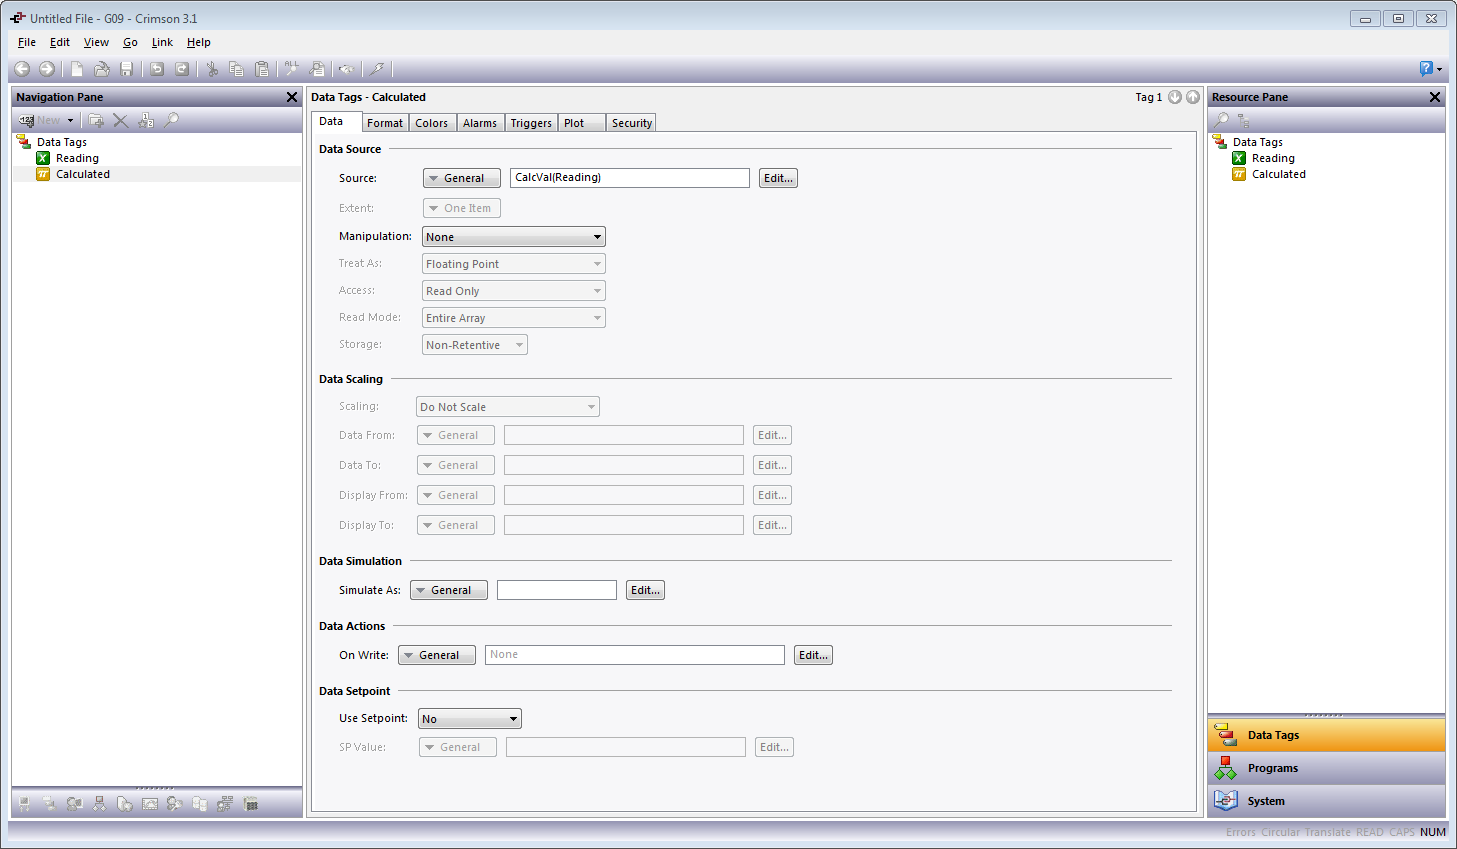Viewport: 1457px width, 849px height.
Task: Switch to the Alarms tab
Action: [480, 123]
